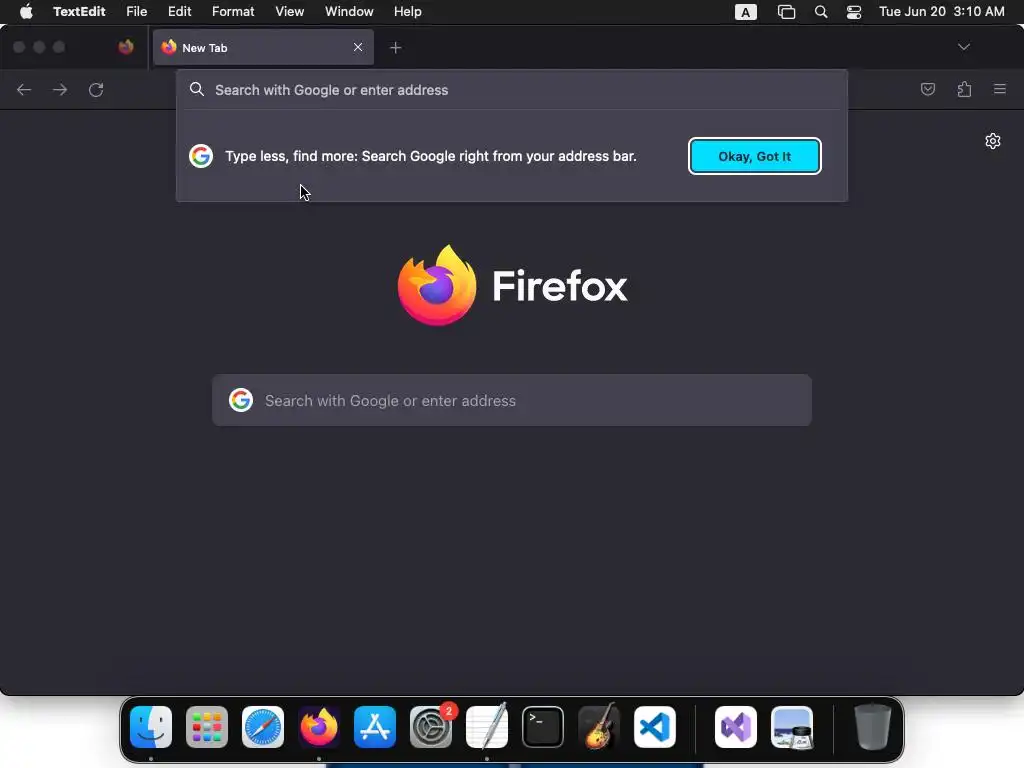Click the Google logo in center search box

click(241, 400)
